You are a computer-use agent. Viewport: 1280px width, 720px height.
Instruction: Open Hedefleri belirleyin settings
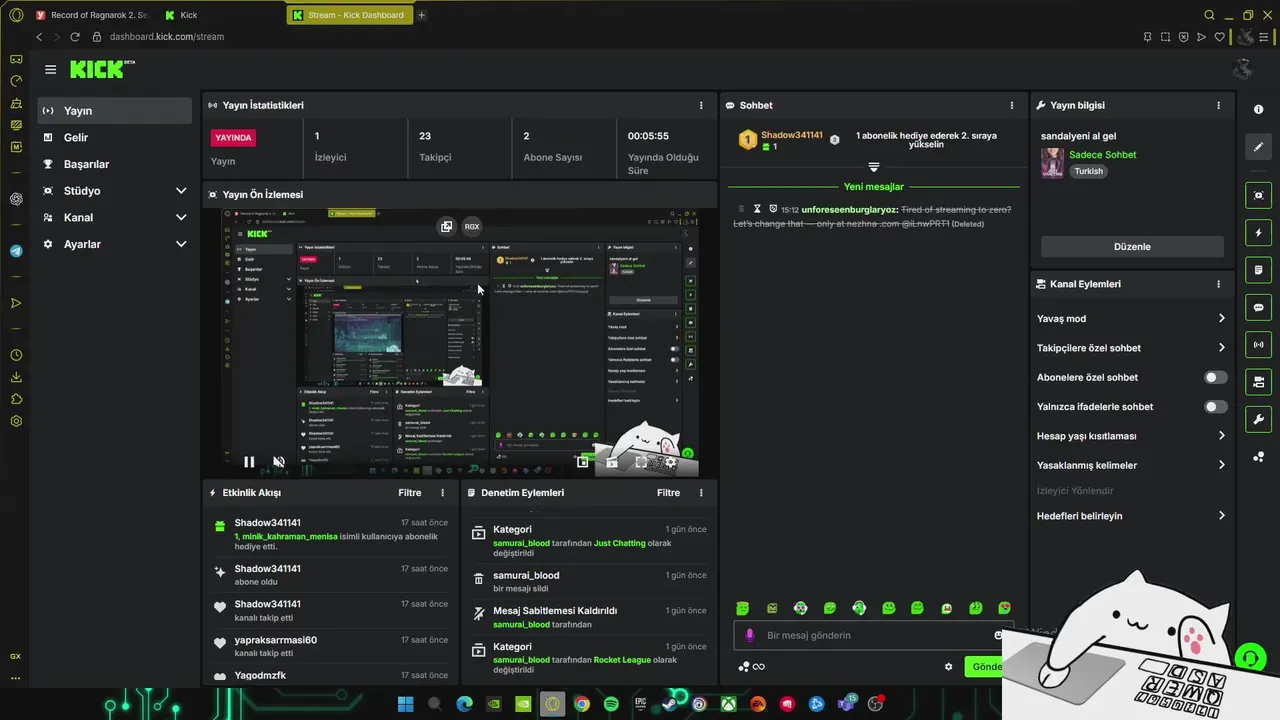(x=1131, y=516)
